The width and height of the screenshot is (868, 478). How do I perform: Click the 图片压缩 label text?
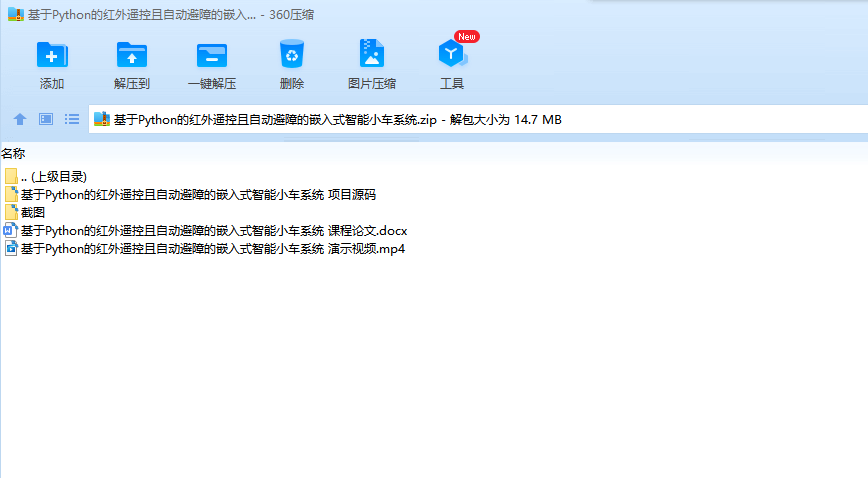pyautogui.click(x=372, y=84)
